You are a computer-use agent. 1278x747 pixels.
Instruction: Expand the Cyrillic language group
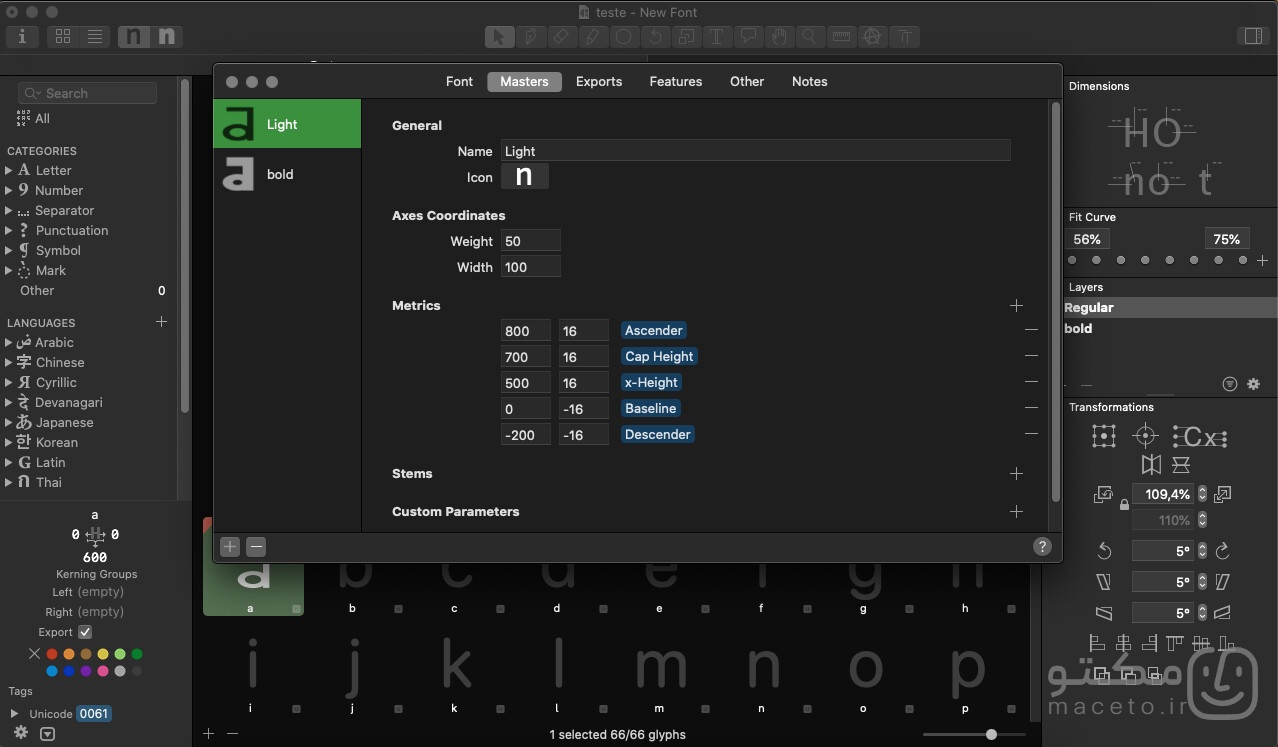[9, 382]
